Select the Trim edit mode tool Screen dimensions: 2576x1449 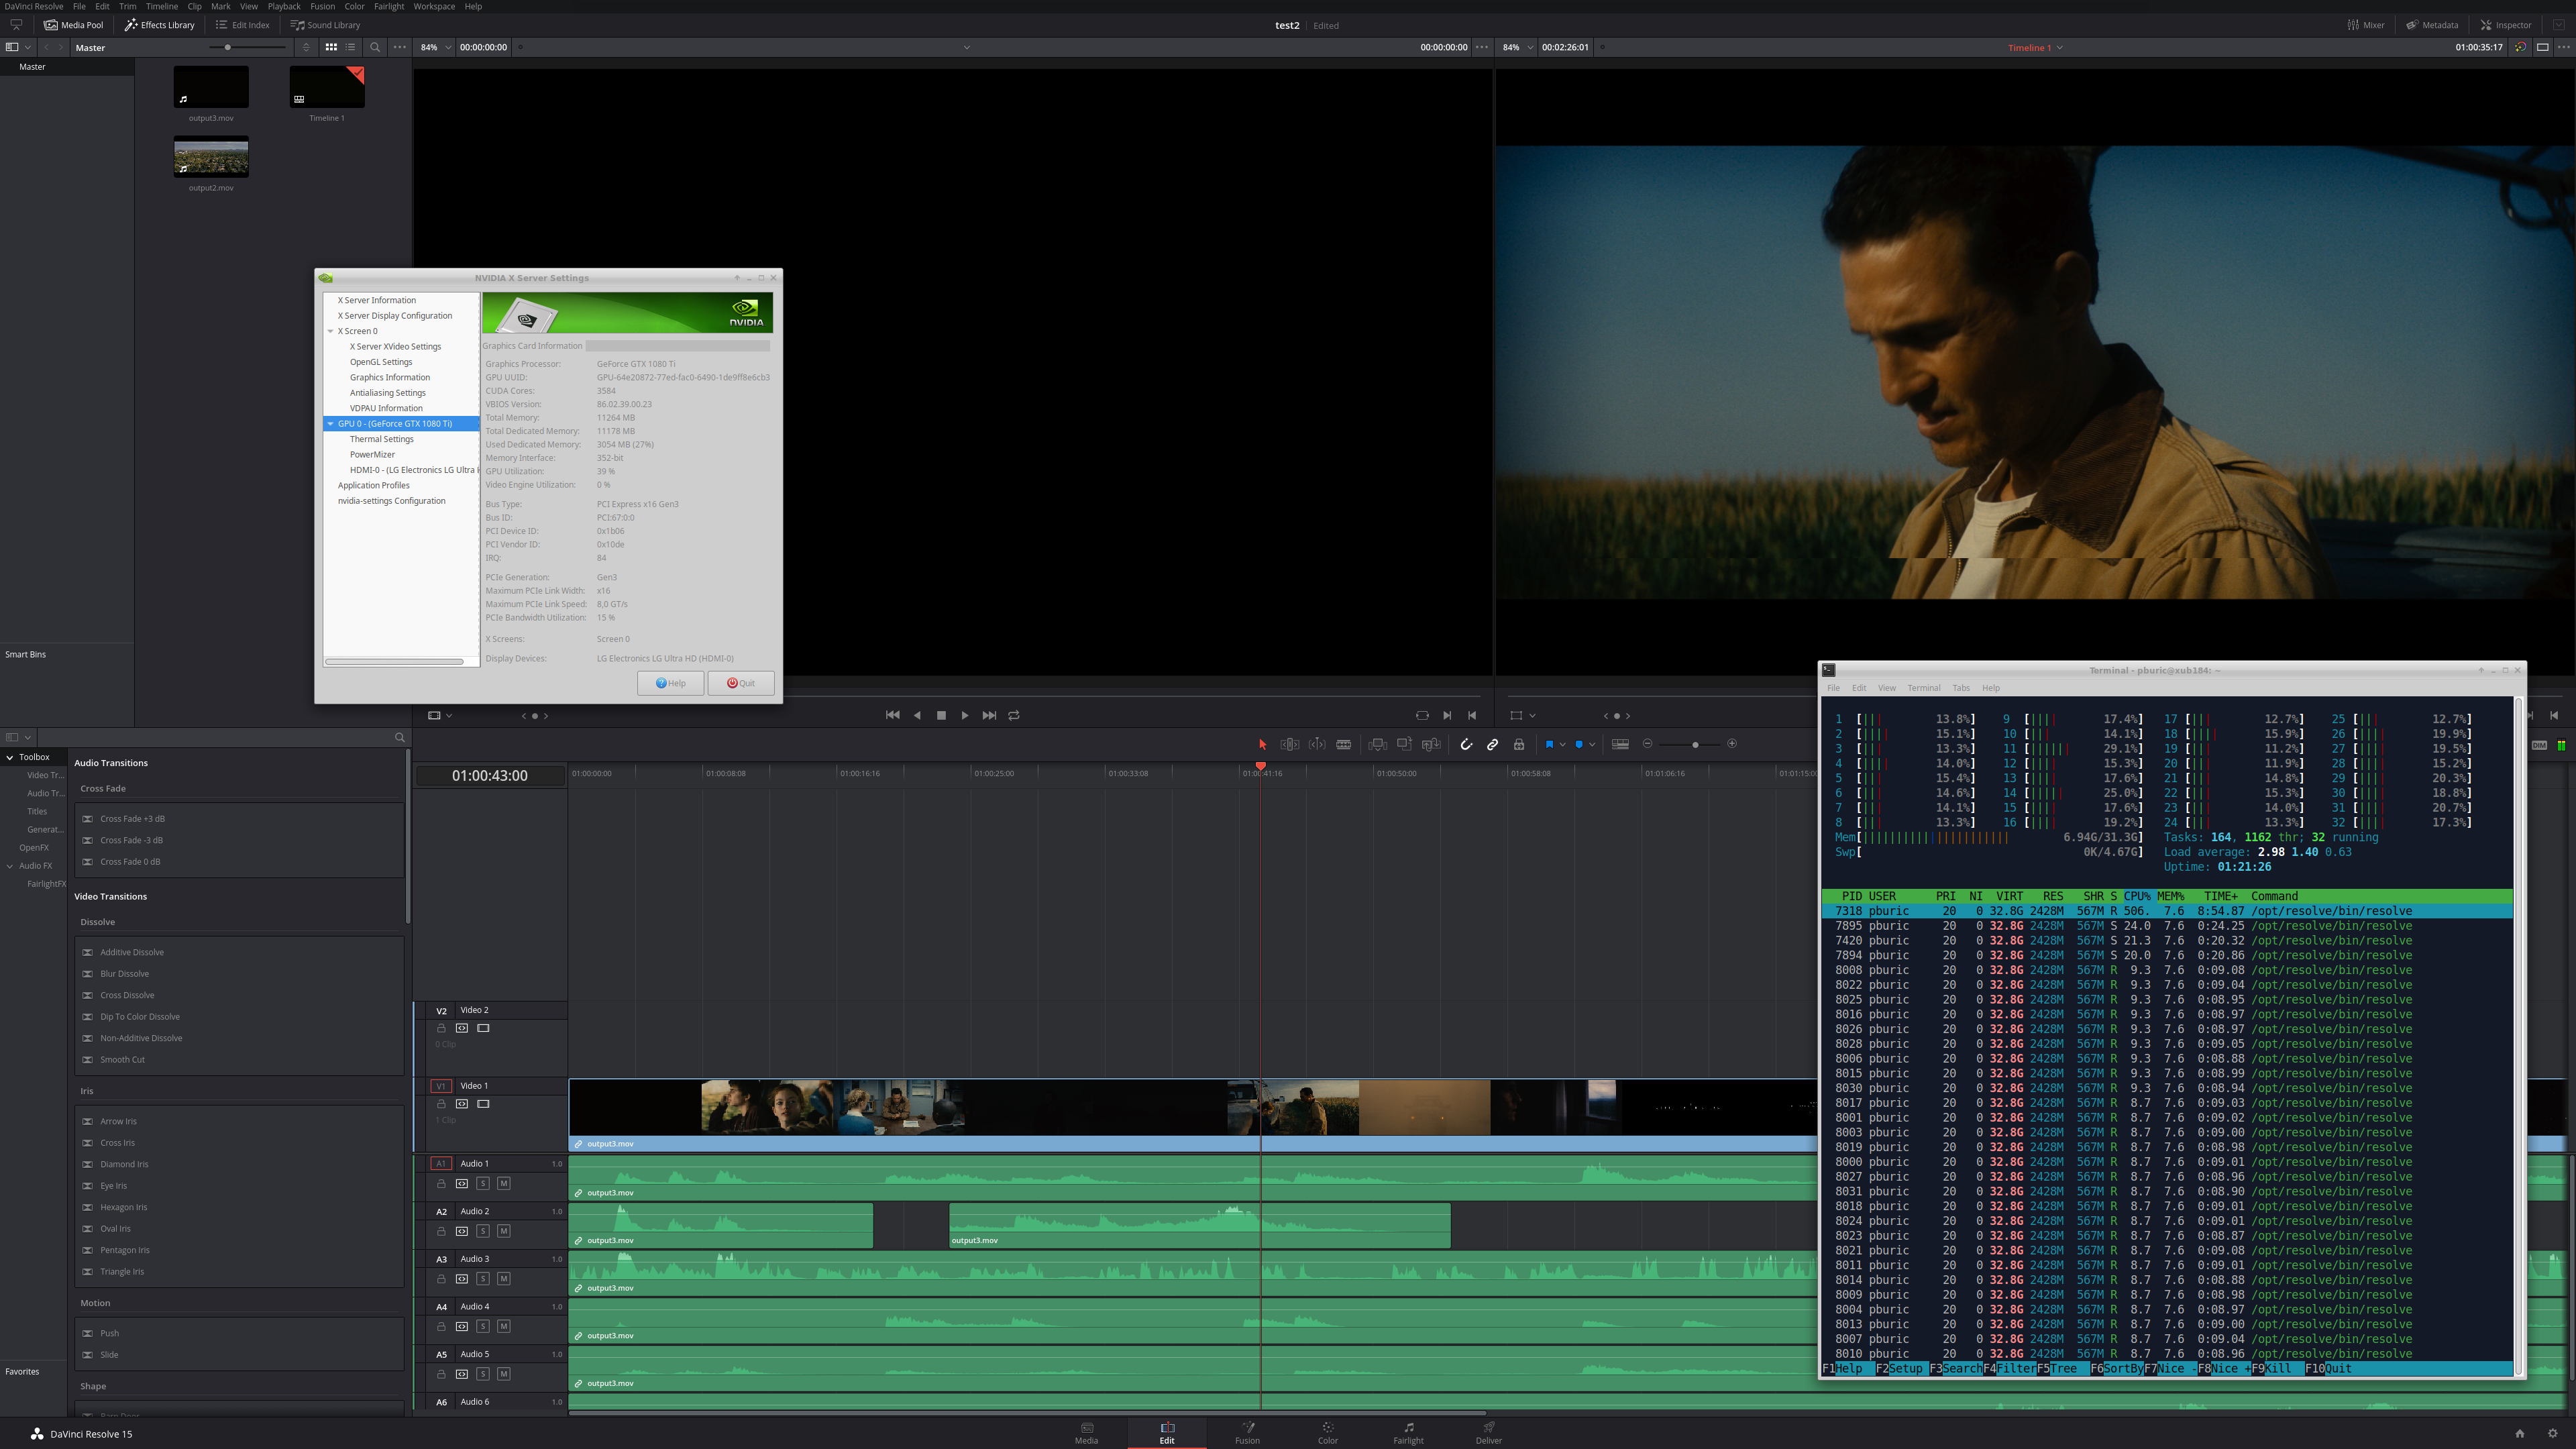[x=1290, y=744]
